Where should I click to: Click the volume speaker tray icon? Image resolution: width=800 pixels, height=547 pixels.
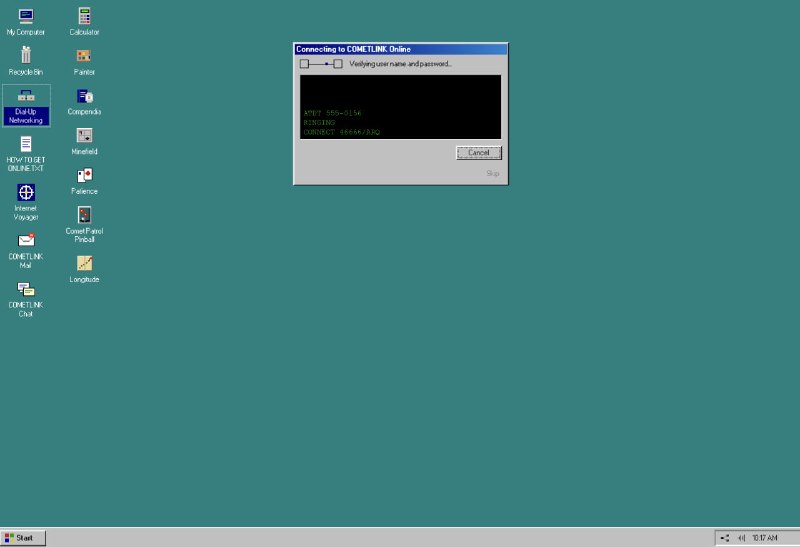pyautogui.click(x=741, y=538)
